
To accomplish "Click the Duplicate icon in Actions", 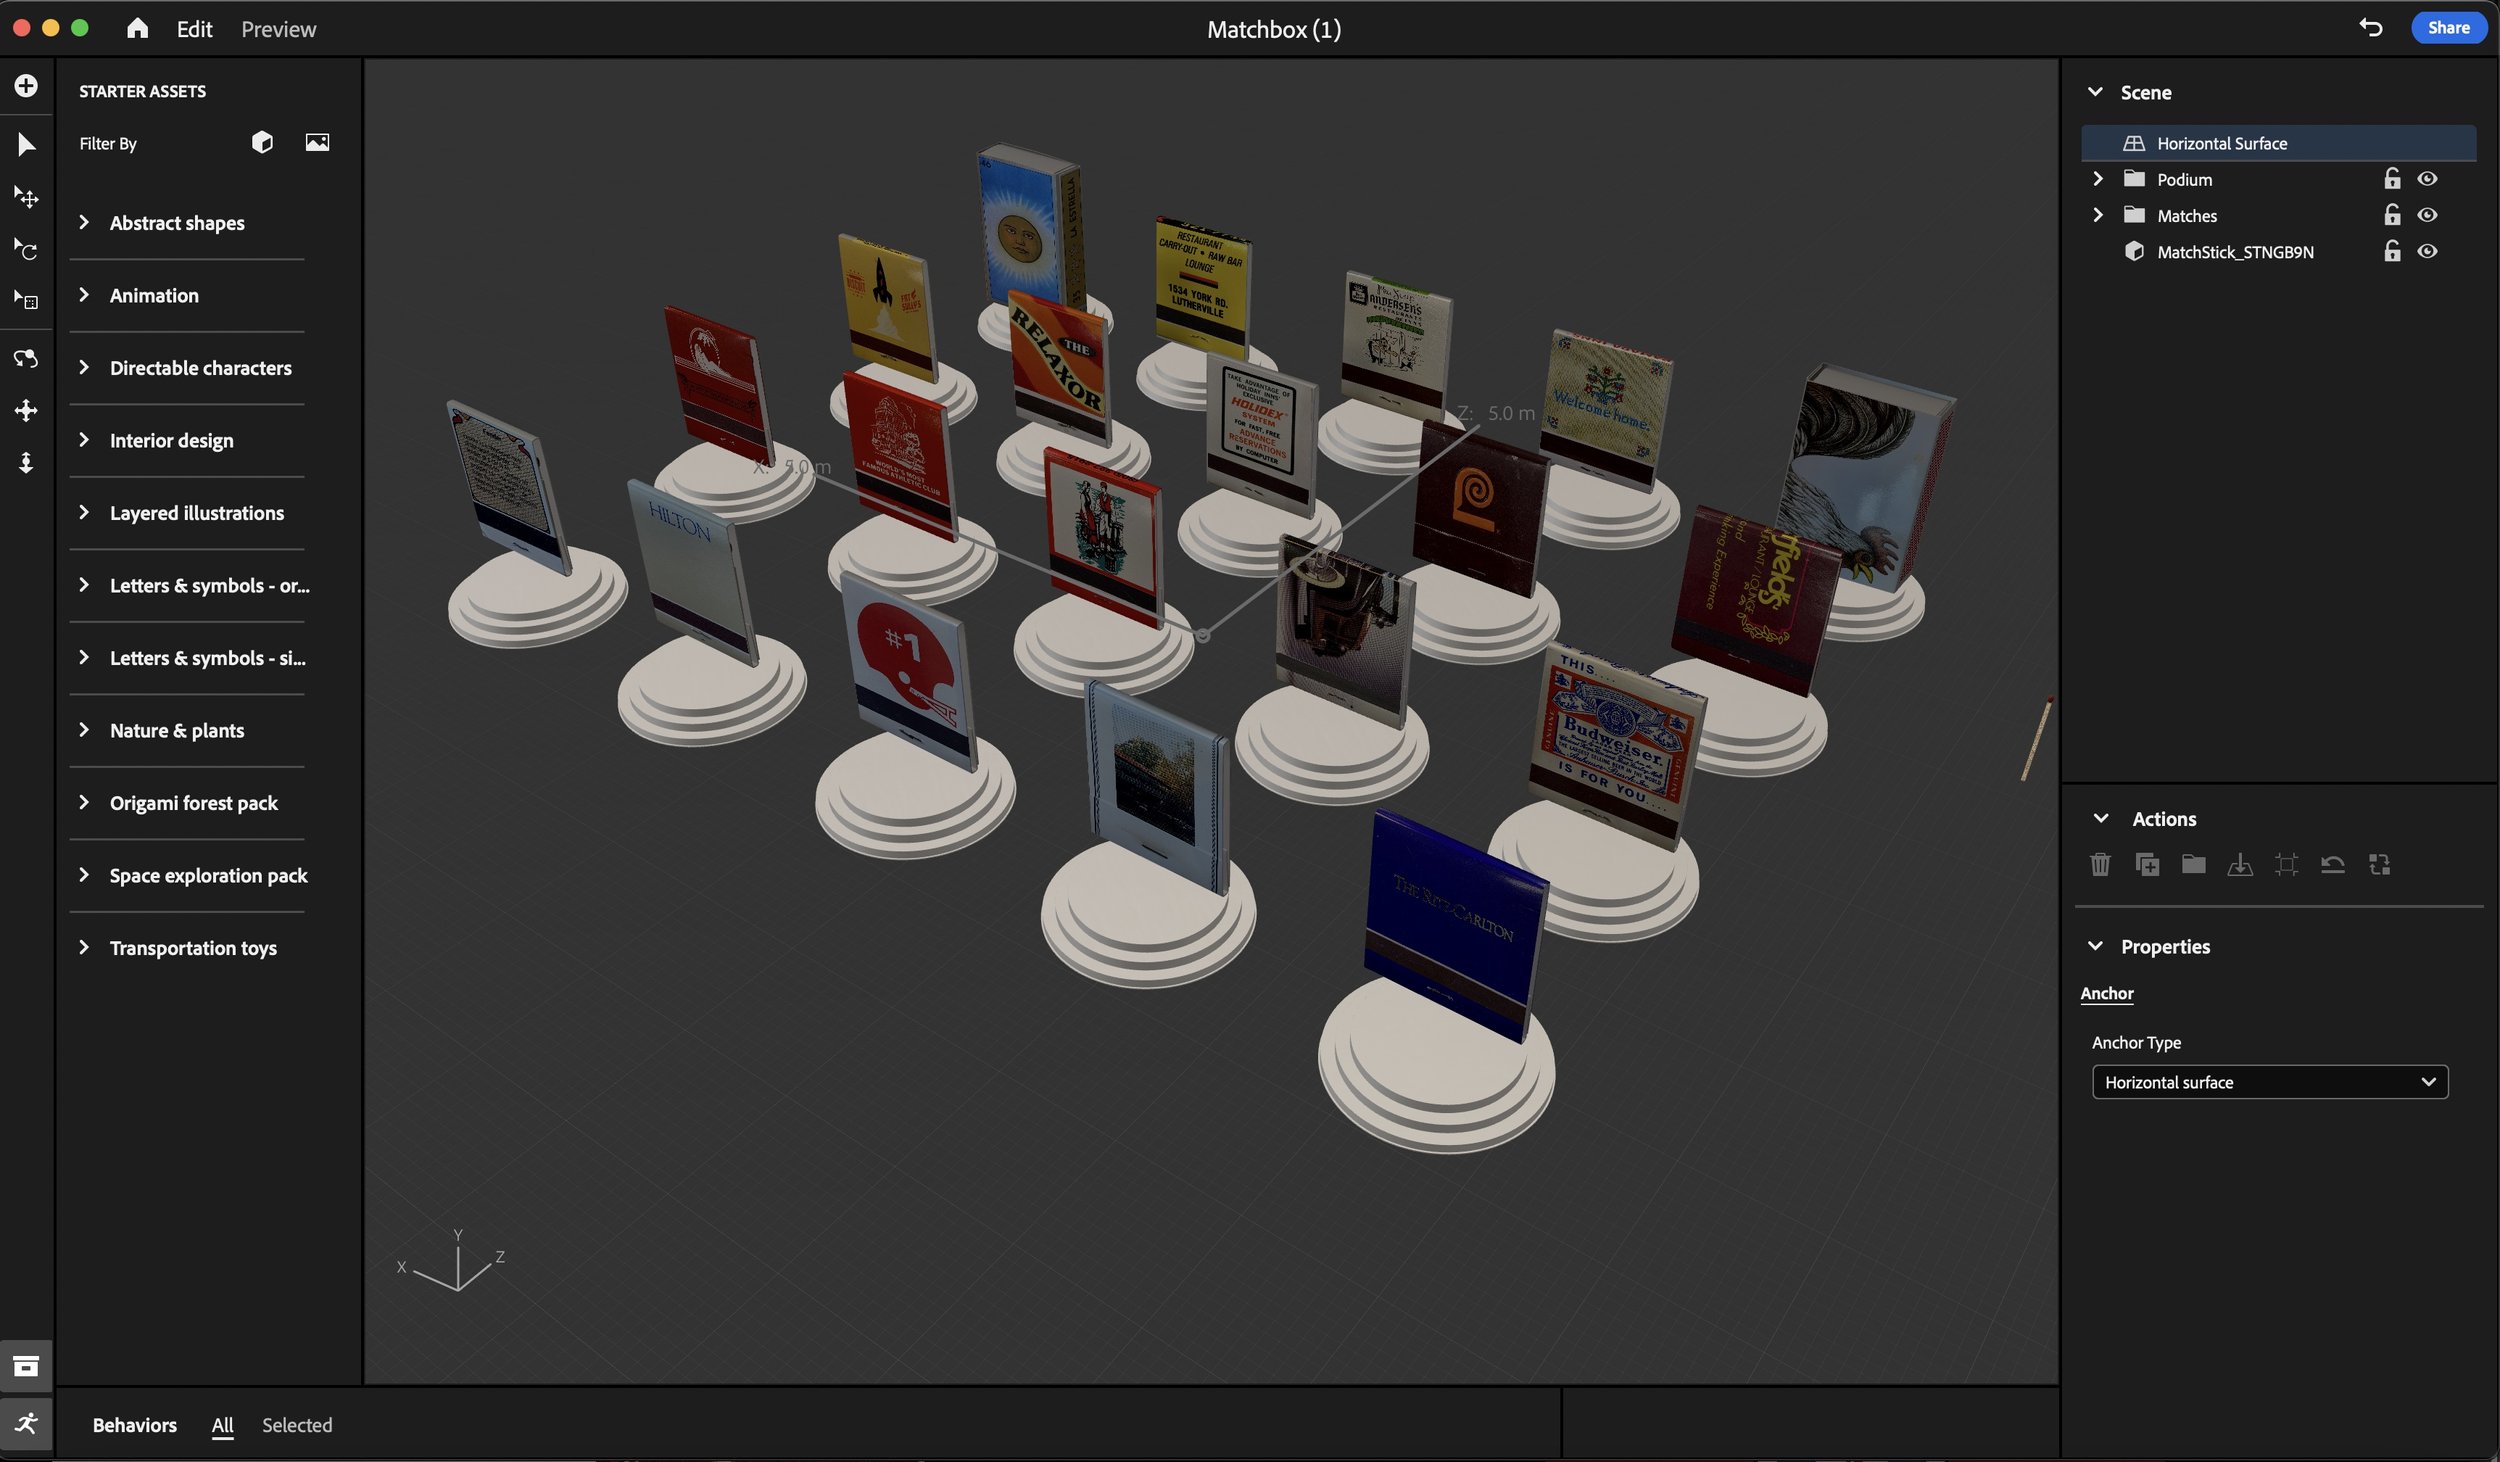I will point(2147,864).
